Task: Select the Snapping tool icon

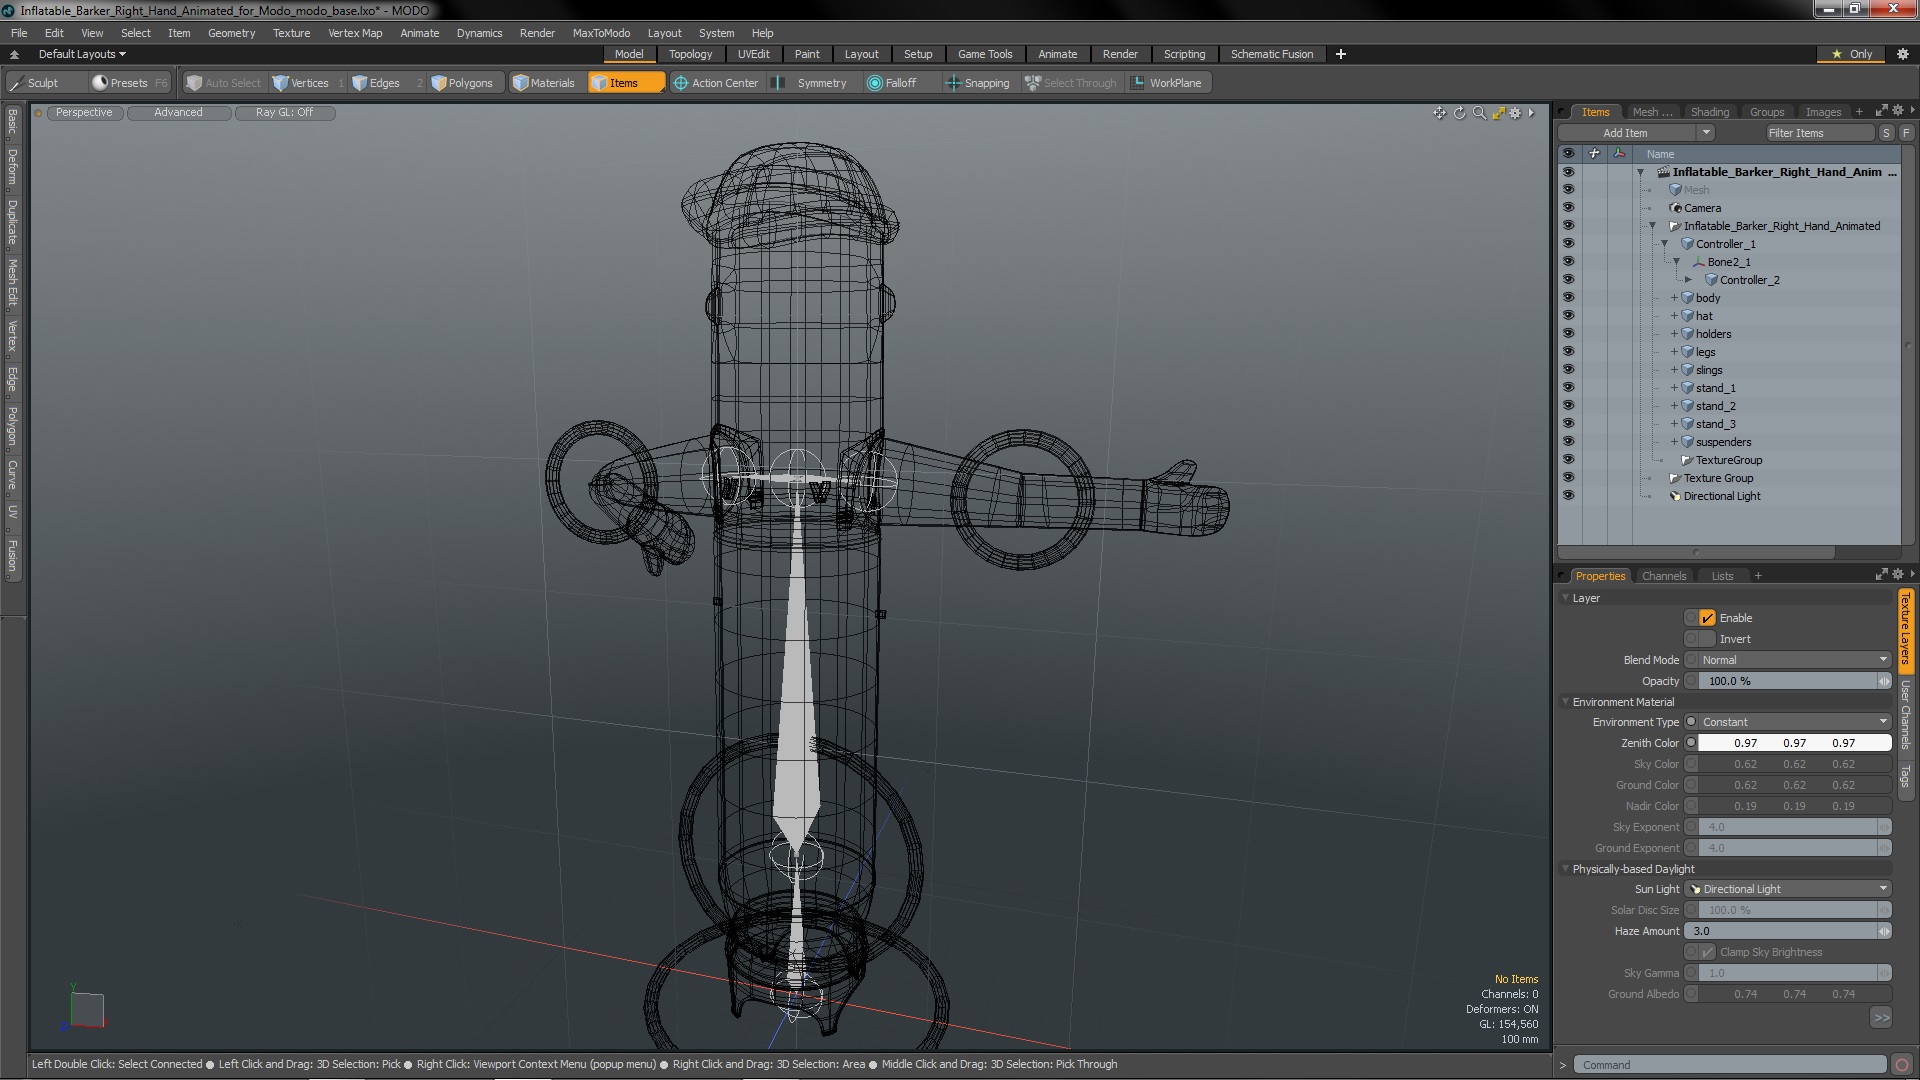Action: pyautogui.click(x=953, y=83)
